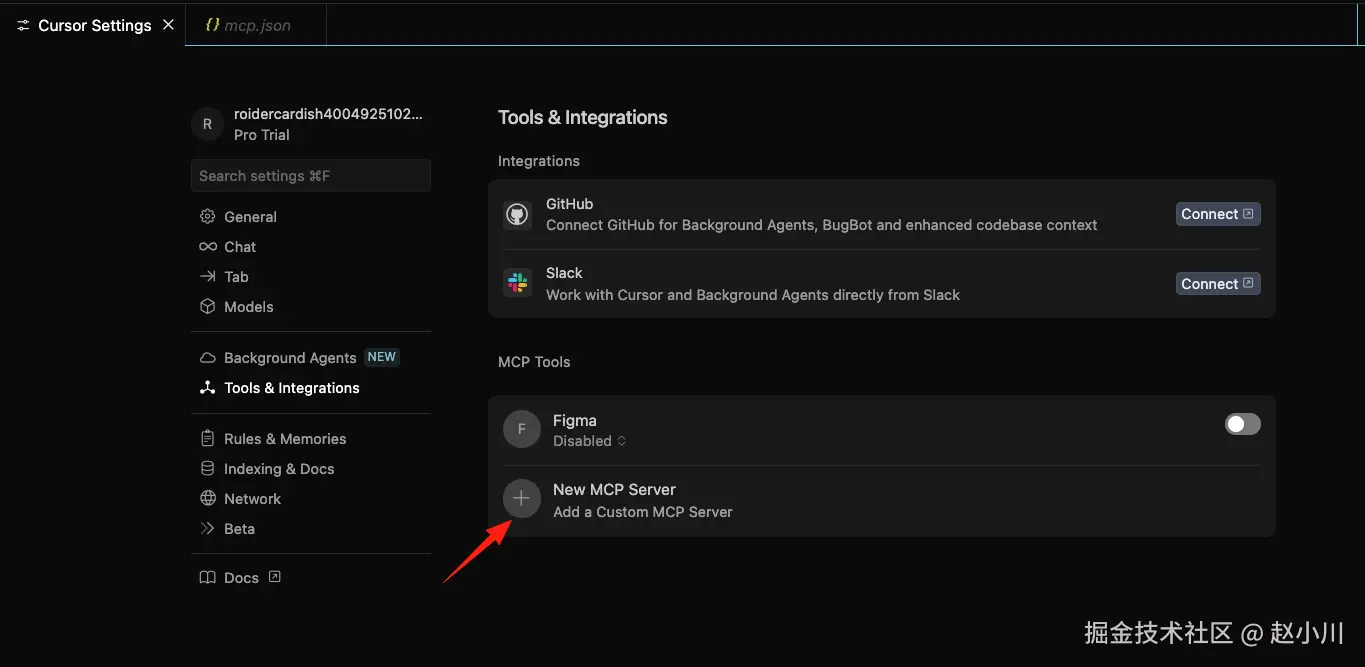This screenshot has width=1365, height=667.
Task: Click the GitHub logo icon
Action: tap(517, 214)
